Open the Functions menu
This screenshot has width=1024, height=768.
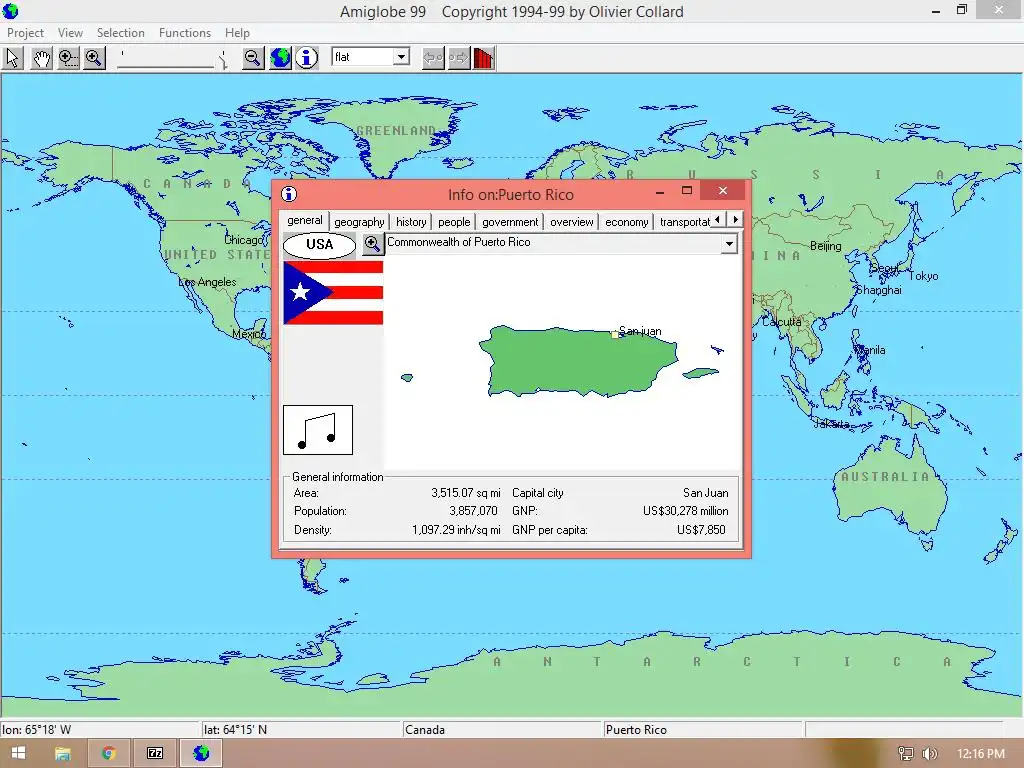(185, 33)
